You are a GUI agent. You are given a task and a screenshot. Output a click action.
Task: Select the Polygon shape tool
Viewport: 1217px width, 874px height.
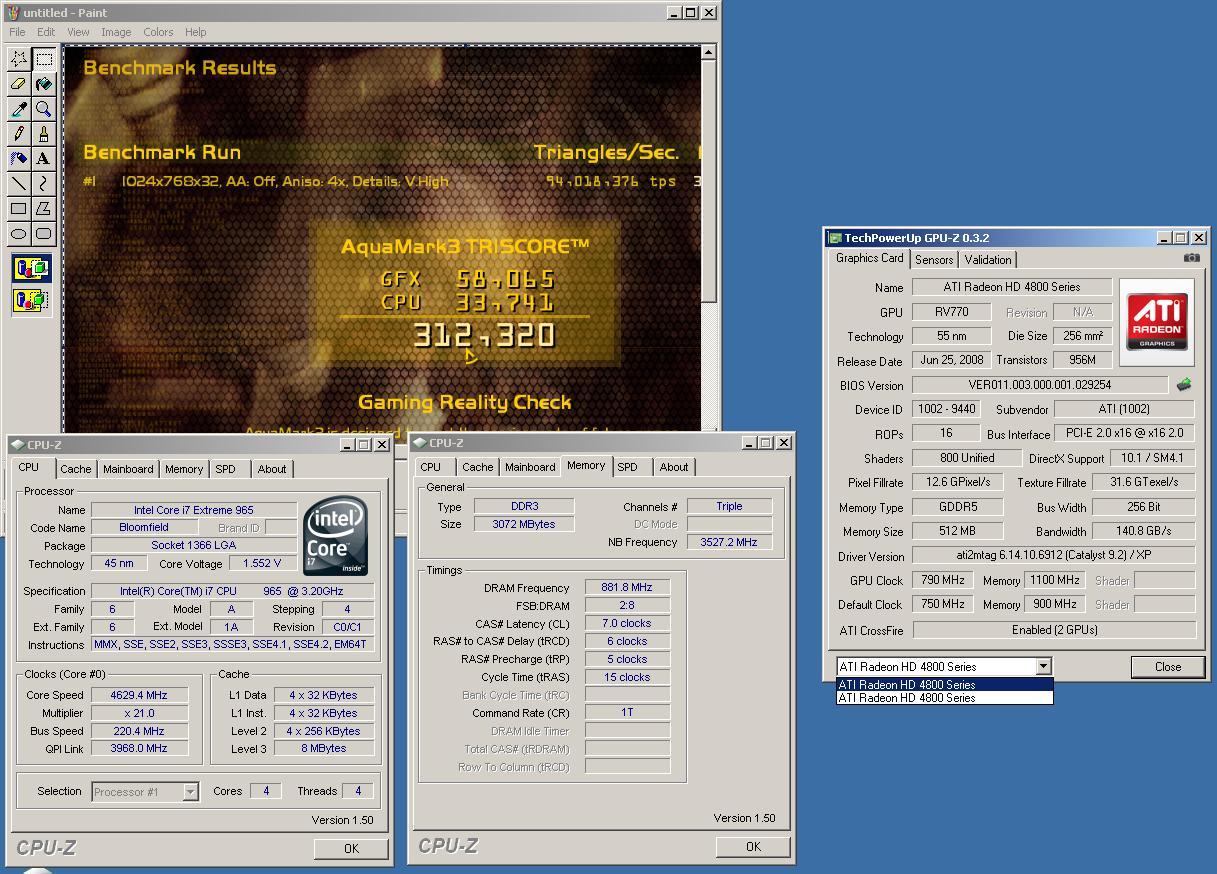(x=44, y=209)
